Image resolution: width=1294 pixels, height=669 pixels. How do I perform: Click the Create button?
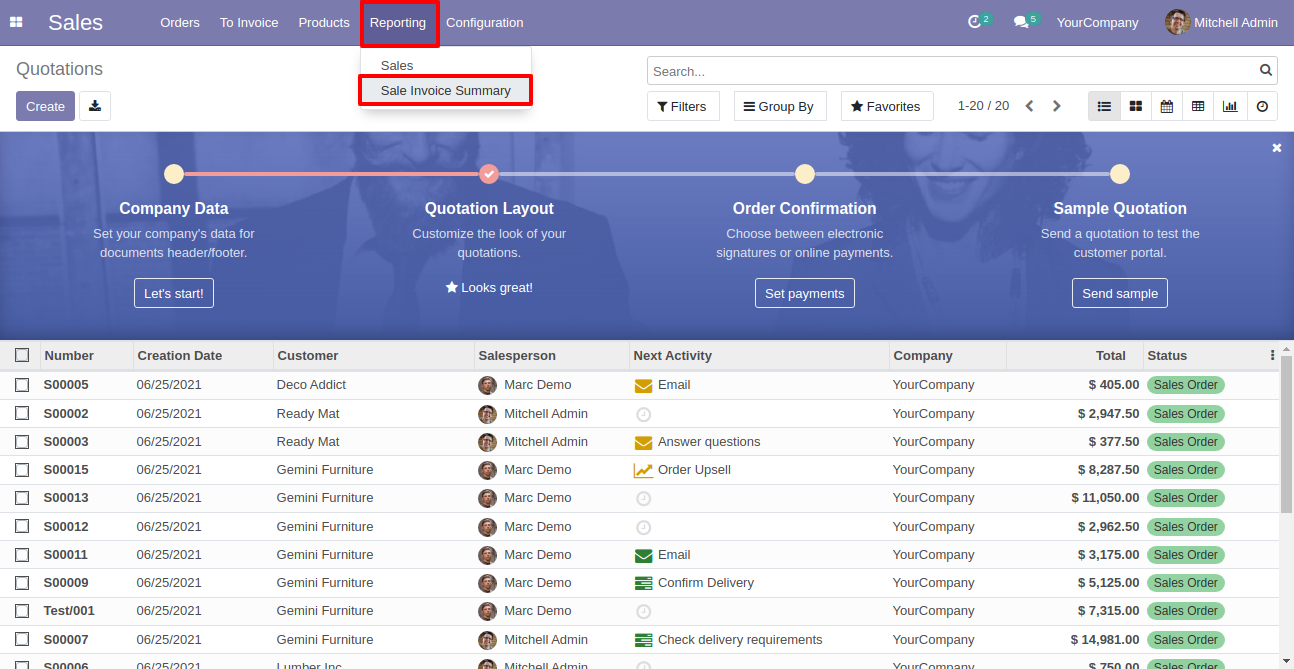(x=45, y=106)
